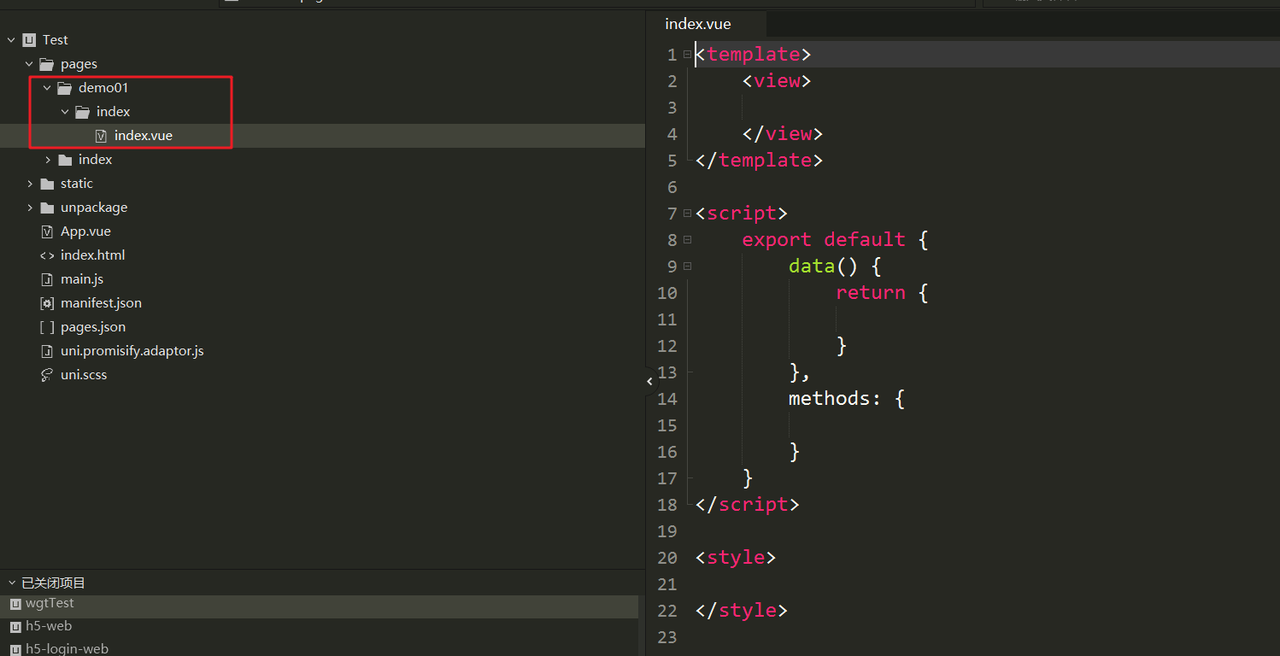Open main.js from the file tree

point(82,279)
